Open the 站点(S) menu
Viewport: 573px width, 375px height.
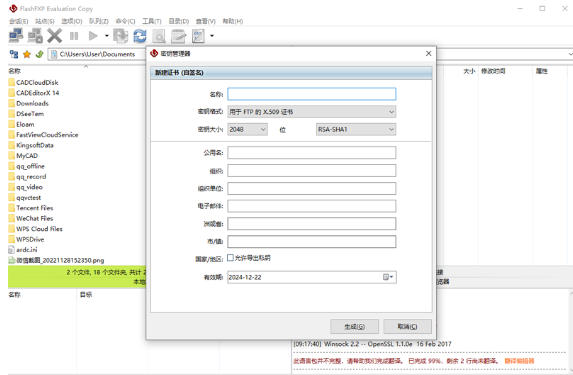(45, 21)
